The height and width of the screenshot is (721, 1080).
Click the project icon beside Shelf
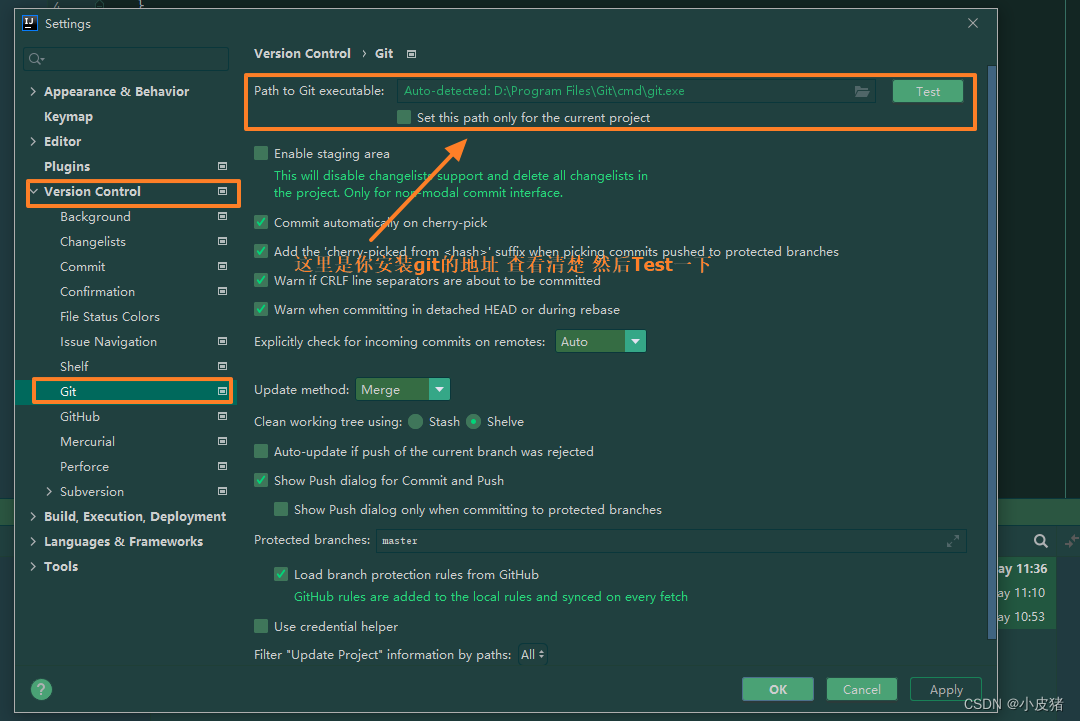(222, 366)
